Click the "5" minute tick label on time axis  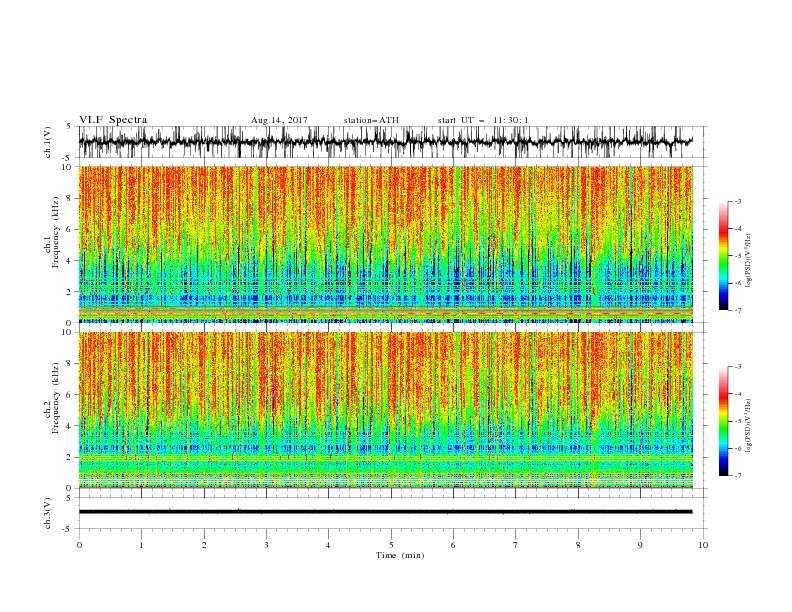pos(391,545)
